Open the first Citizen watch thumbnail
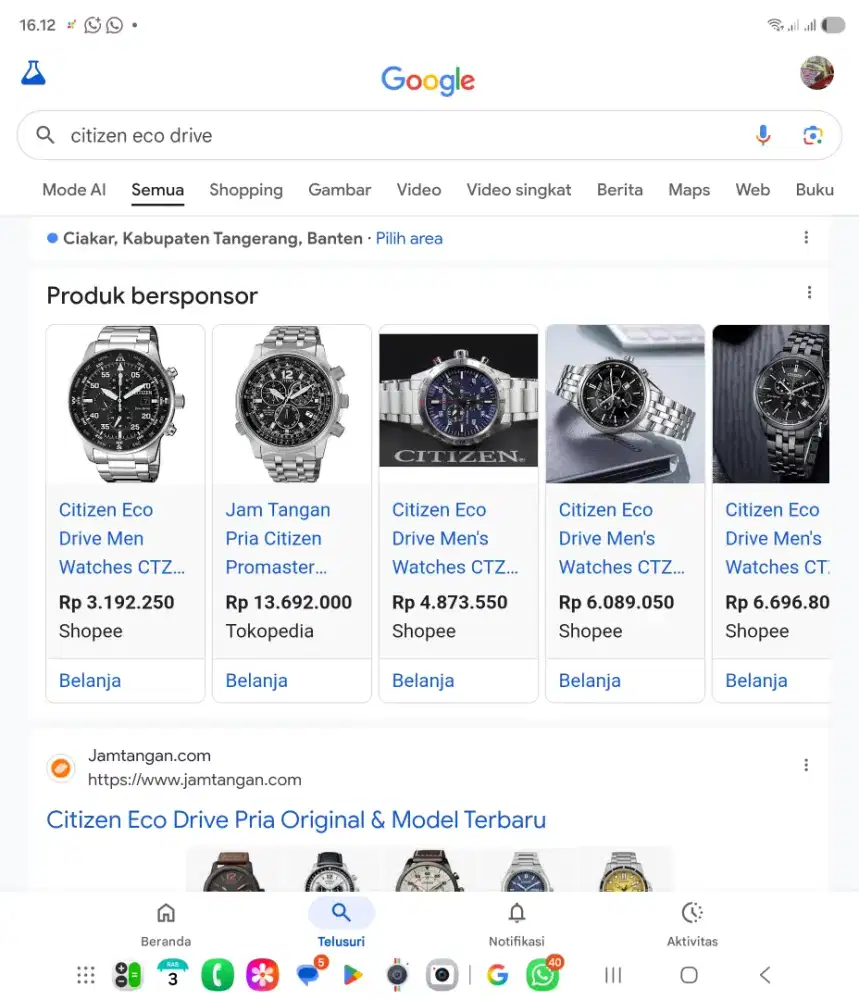The height and width of the screenshot is (1000, 859). tap(124, 404)
